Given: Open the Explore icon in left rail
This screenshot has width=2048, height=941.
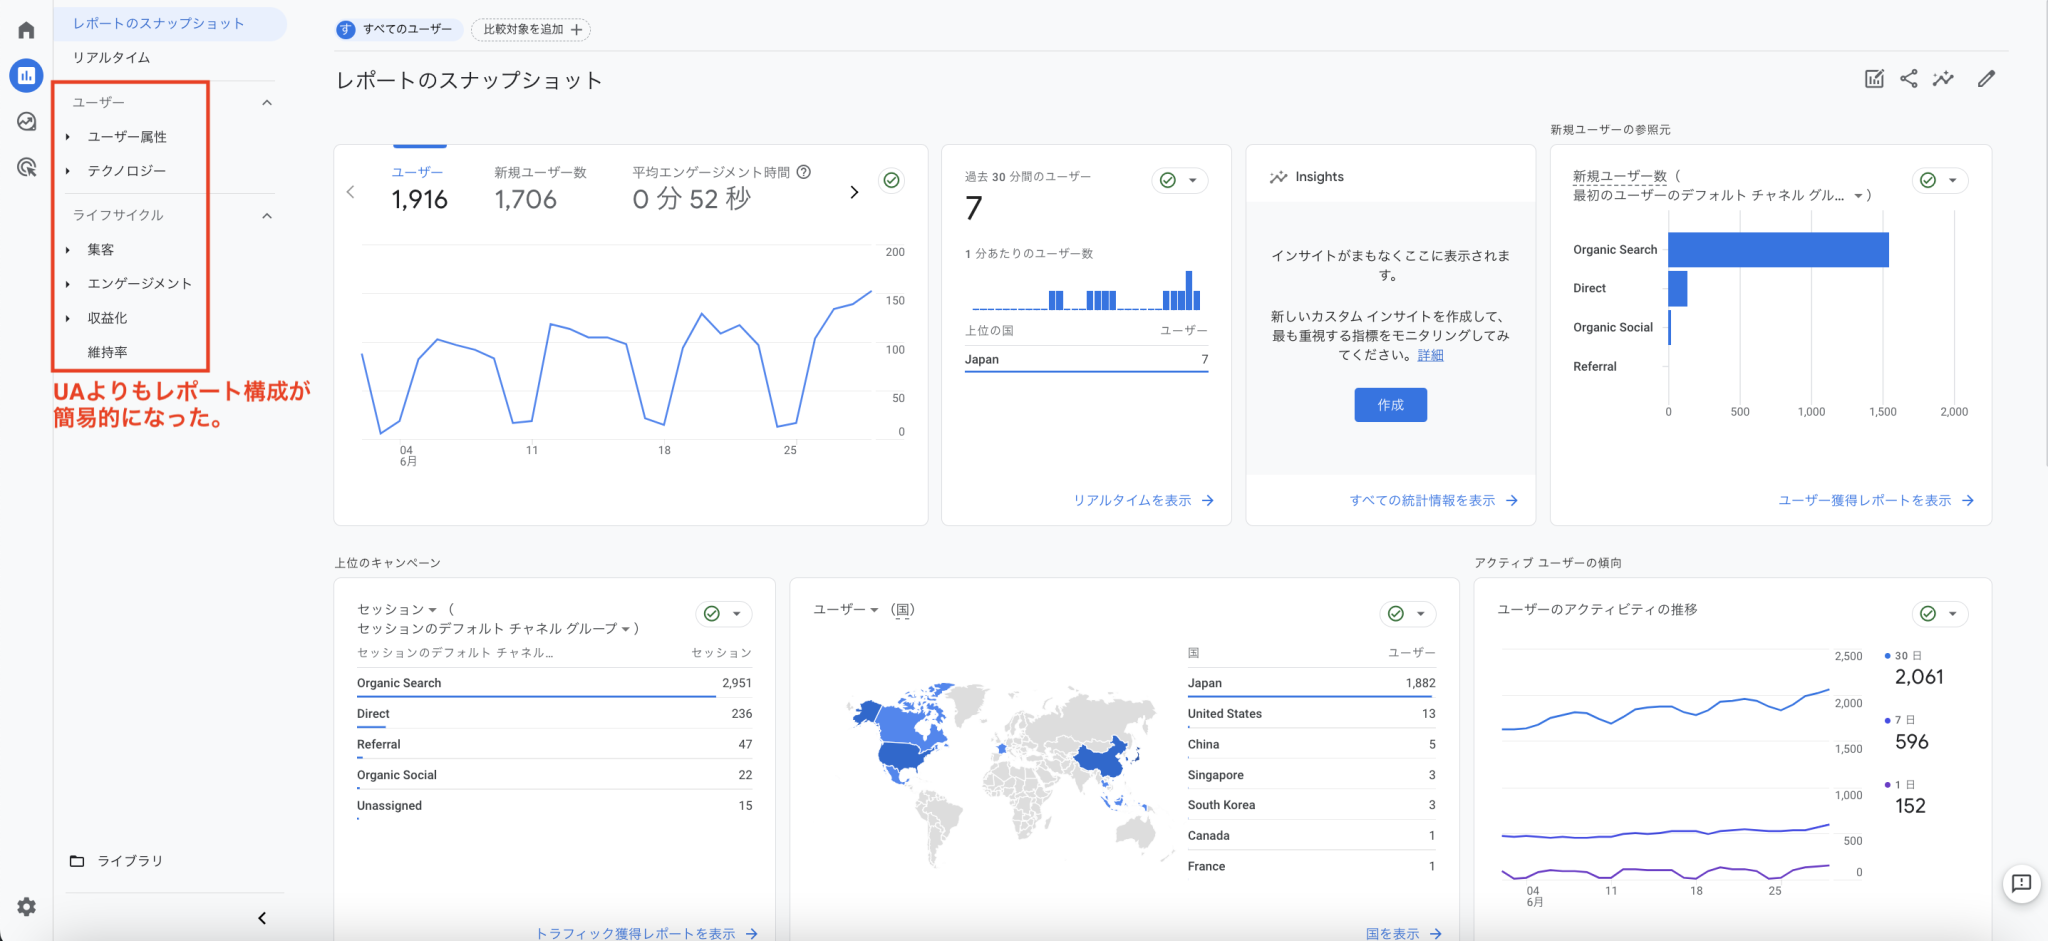Looking at the screenshot, I should pyautogui.click(x=26, y=121).
